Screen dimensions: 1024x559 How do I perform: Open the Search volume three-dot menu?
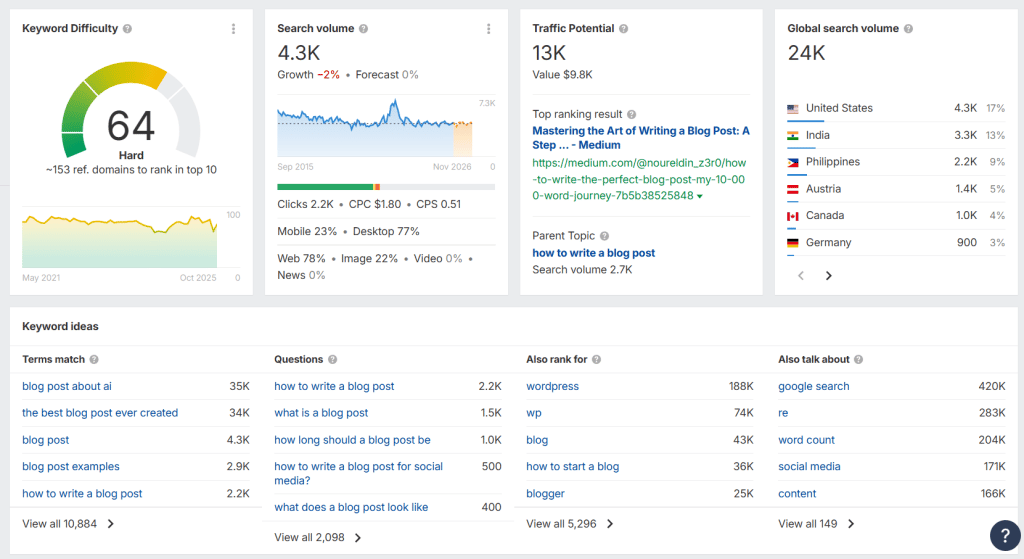pos(488,29)
